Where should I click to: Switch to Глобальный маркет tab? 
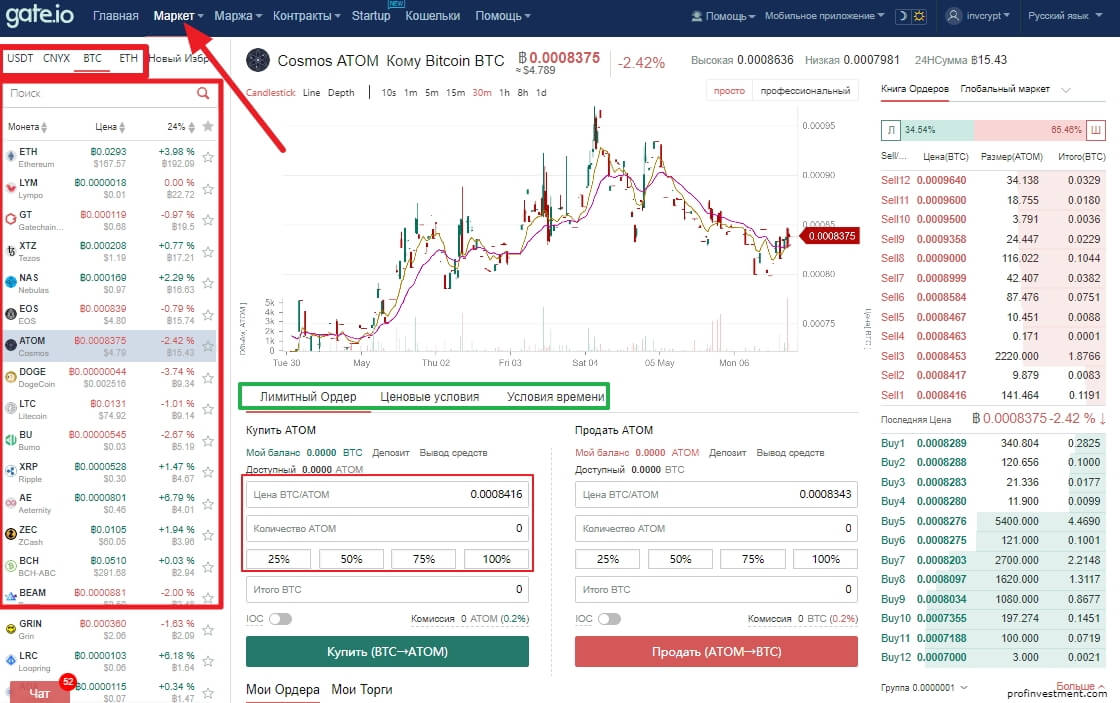point(1005,89)
